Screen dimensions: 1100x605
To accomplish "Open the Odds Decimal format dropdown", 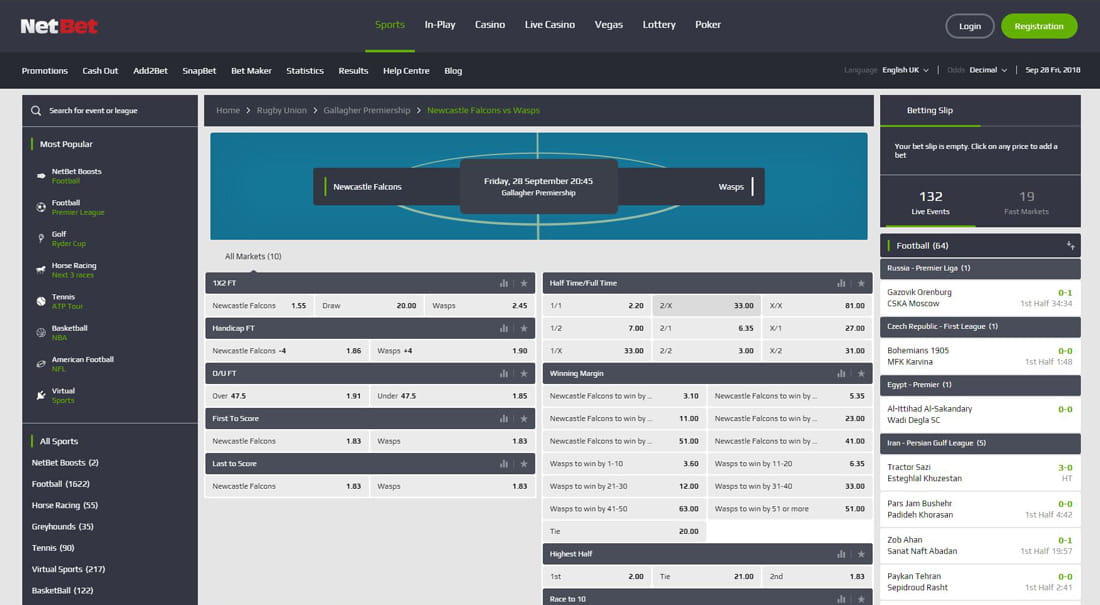I will click(x=985, y=70).
